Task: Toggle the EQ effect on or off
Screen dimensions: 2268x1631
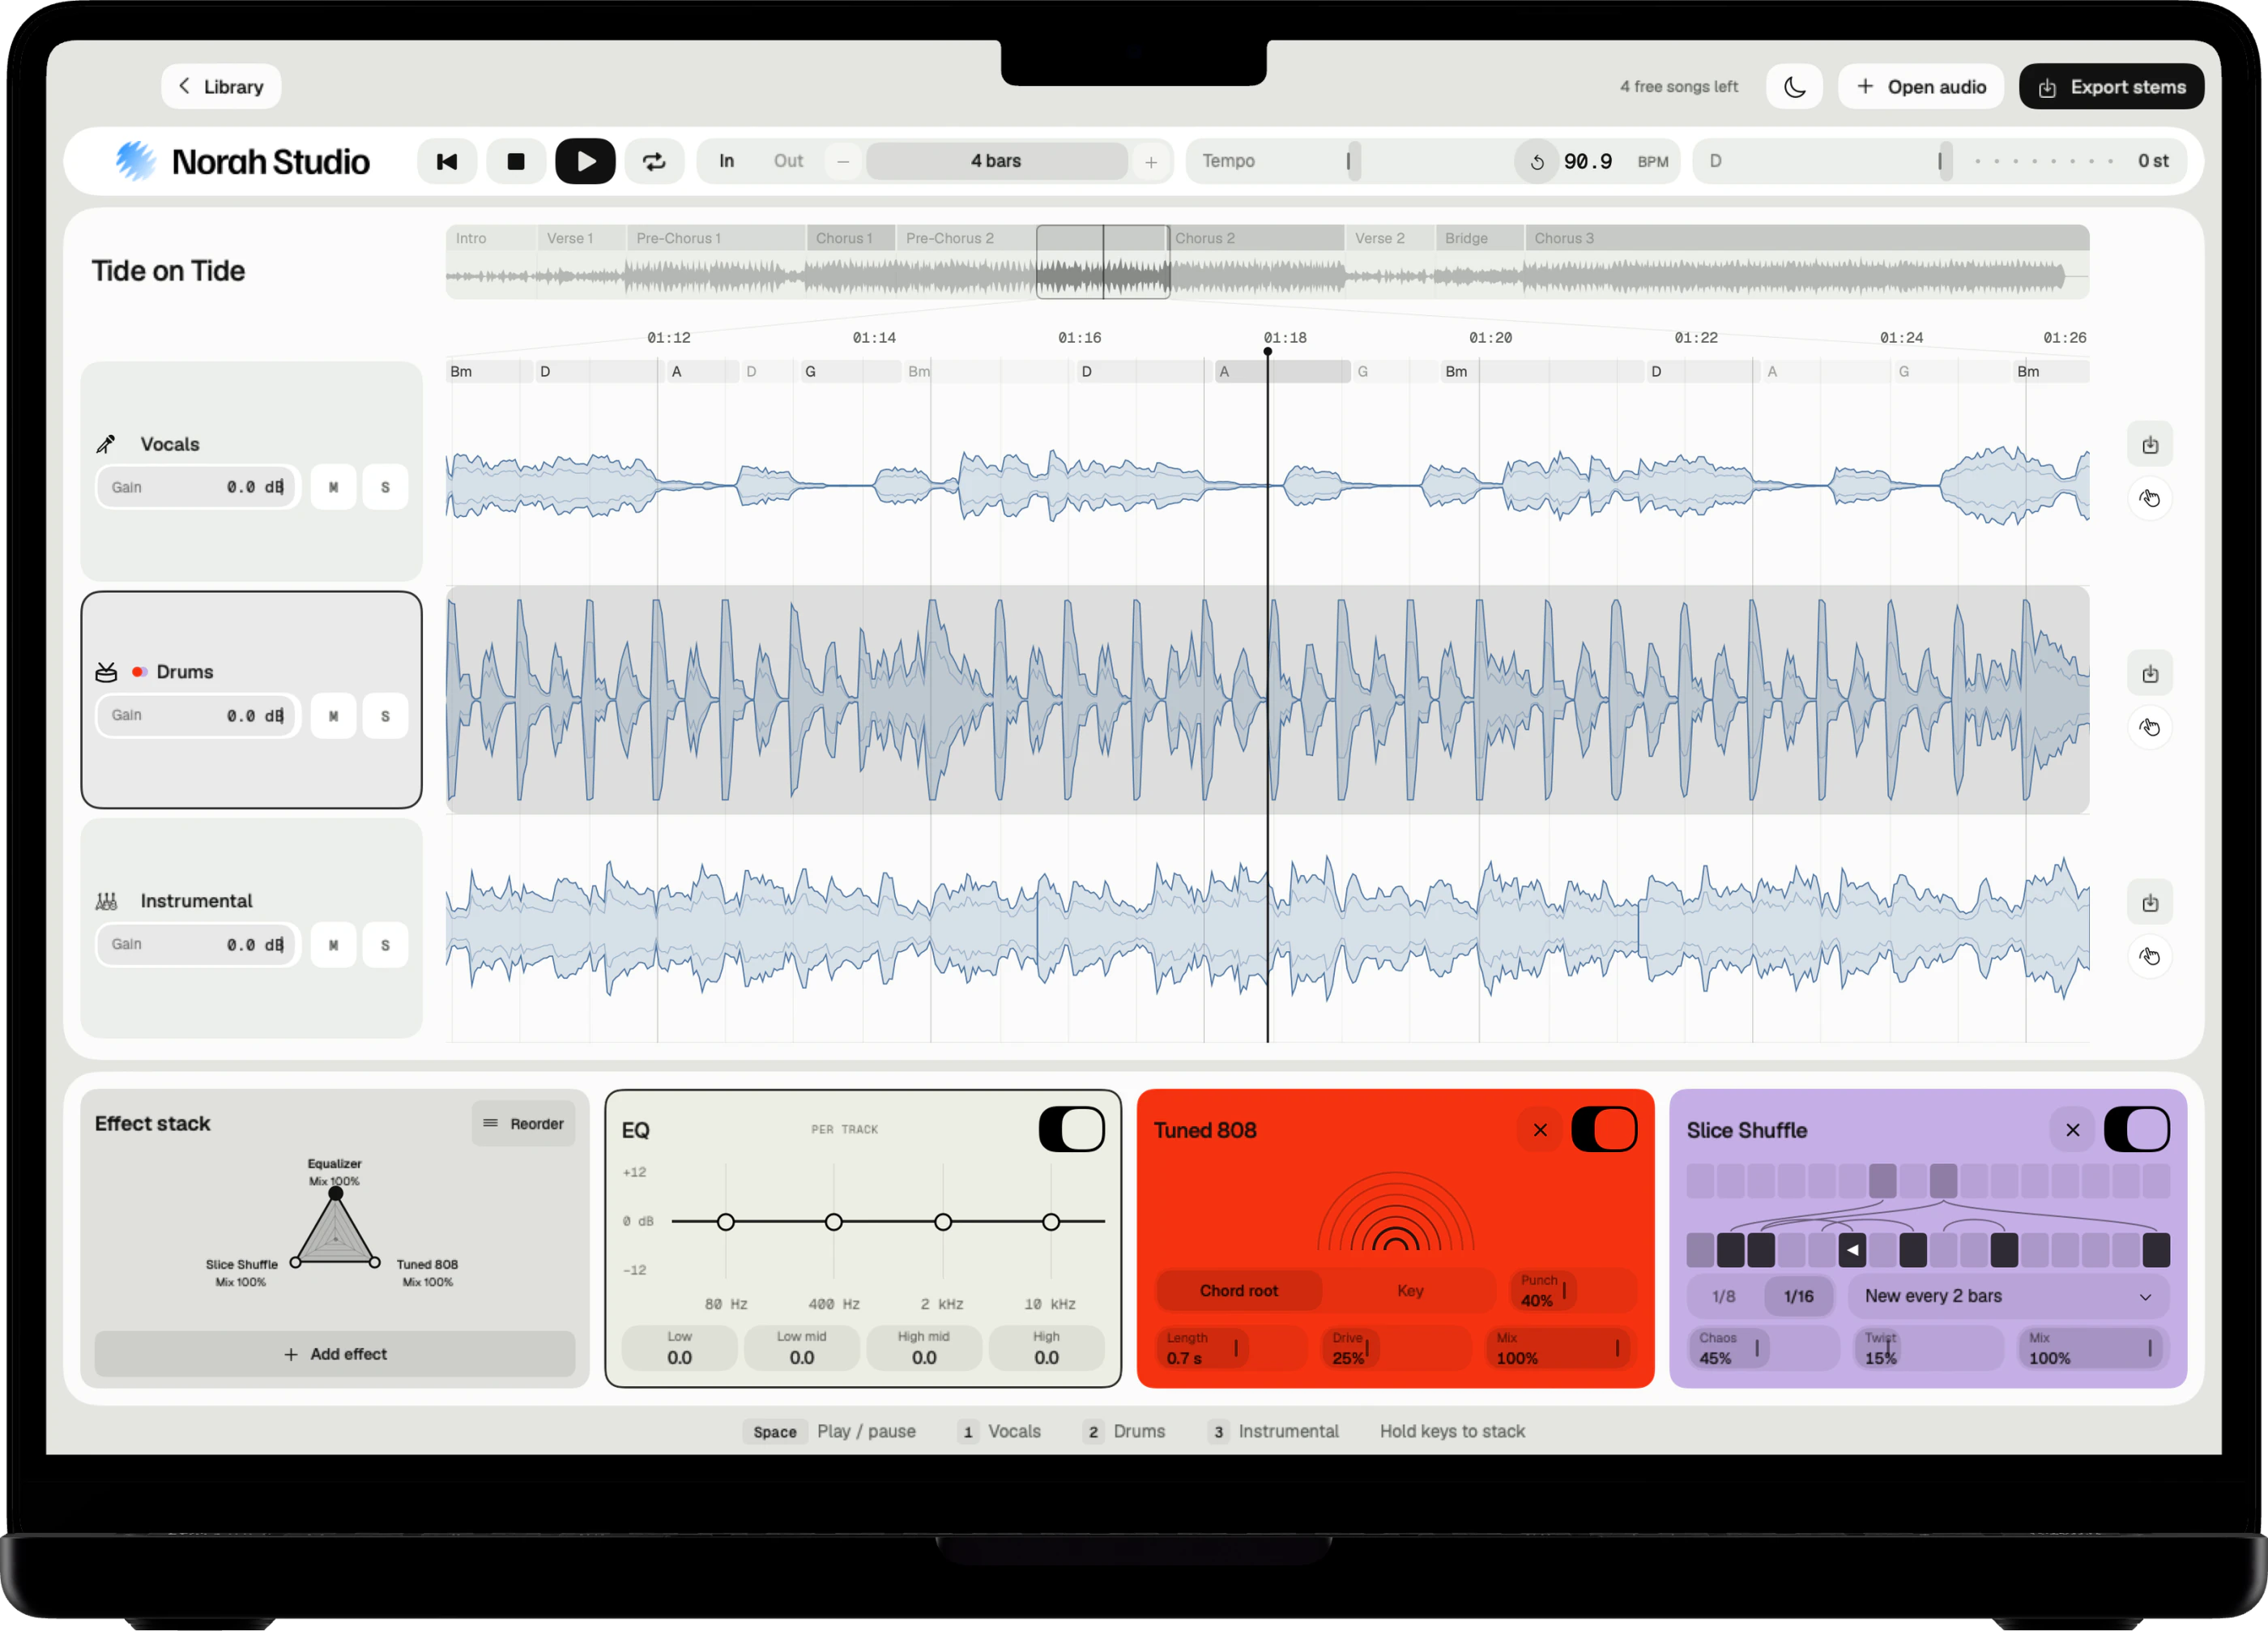Action: [1071, 1130]
